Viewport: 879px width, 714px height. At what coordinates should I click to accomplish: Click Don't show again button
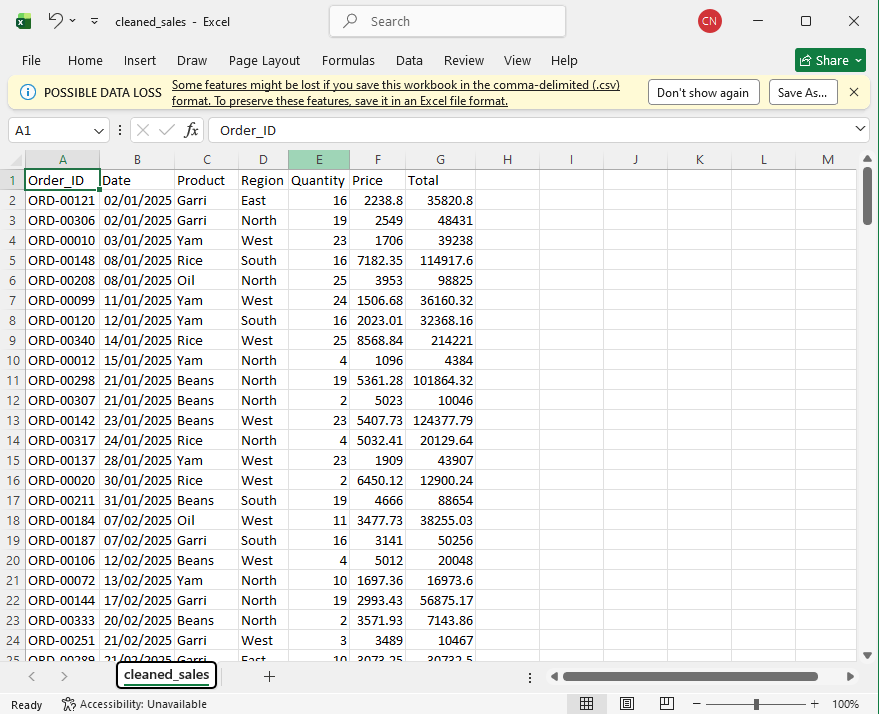tap(703, 92)
